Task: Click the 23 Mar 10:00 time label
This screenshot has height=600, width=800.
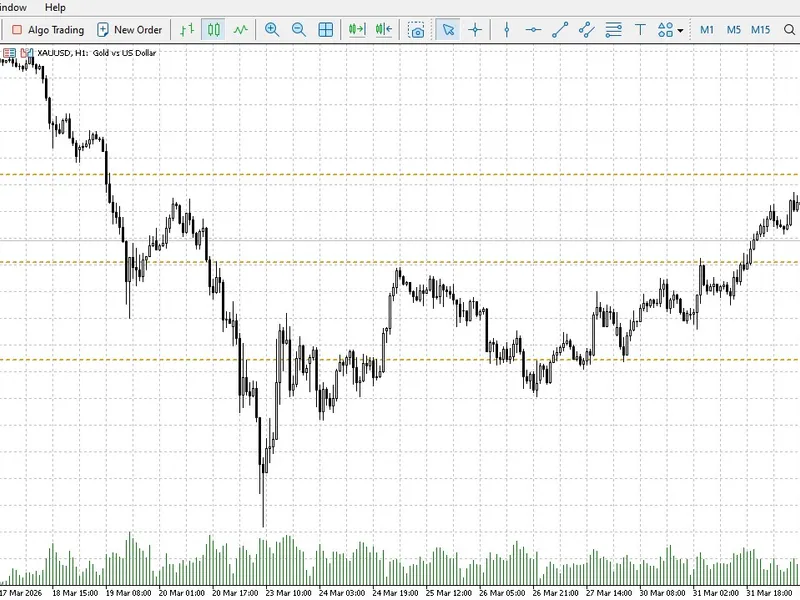Action: tap(288, 593)
